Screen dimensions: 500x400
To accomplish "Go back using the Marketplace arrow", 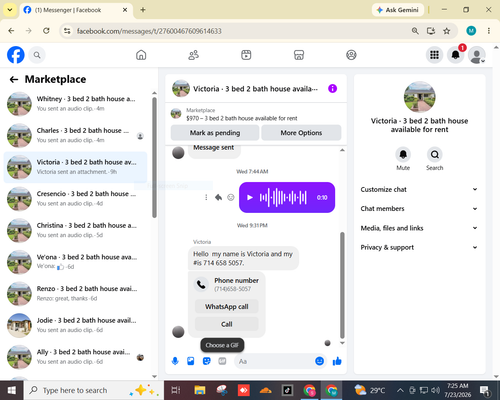I will [14, 79].
